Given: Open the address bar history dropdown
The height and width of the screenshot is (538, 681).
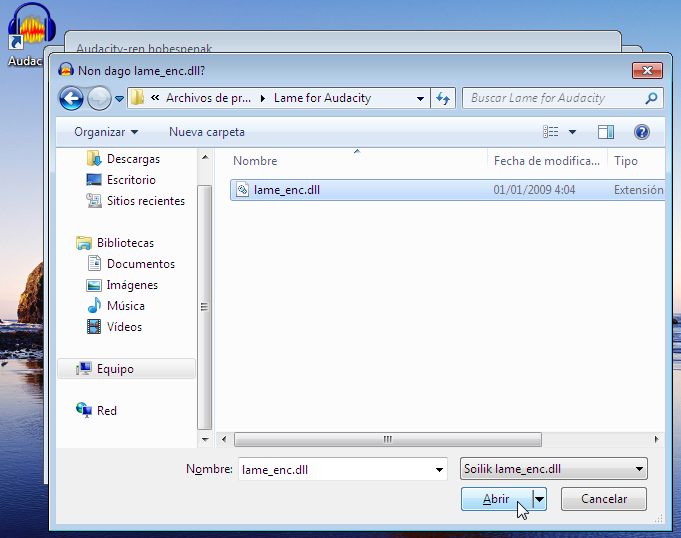Looking at the screenshot, I should [420, 99].
